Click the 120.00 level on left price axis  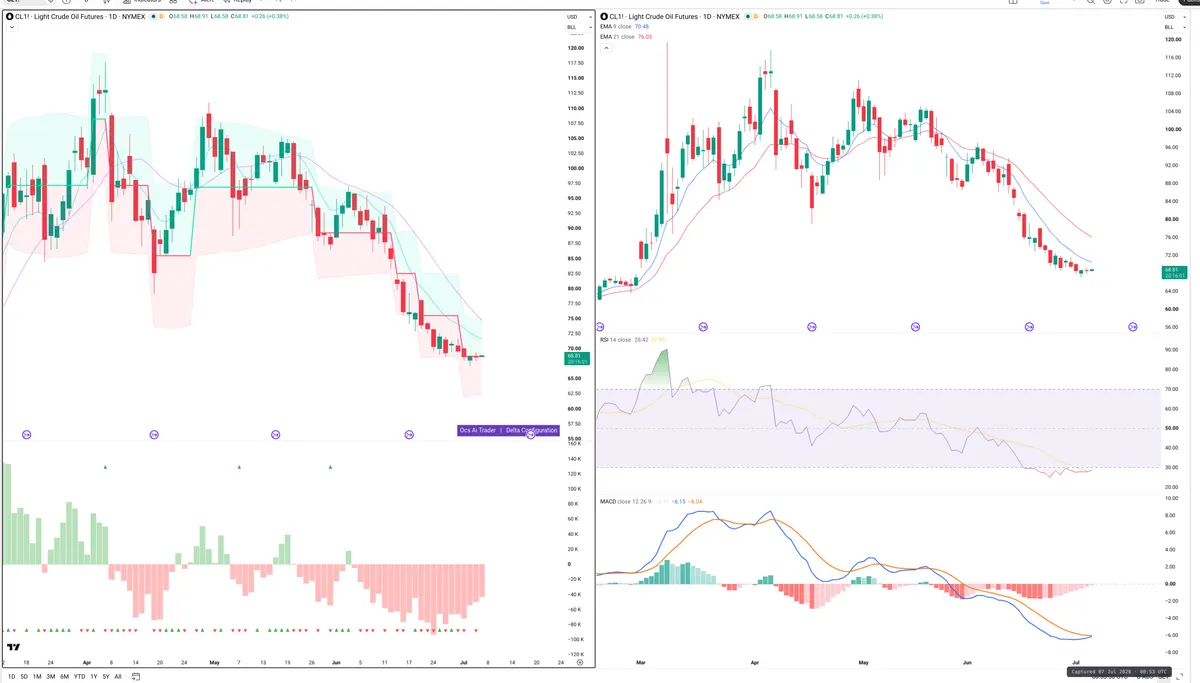(575, 48)
